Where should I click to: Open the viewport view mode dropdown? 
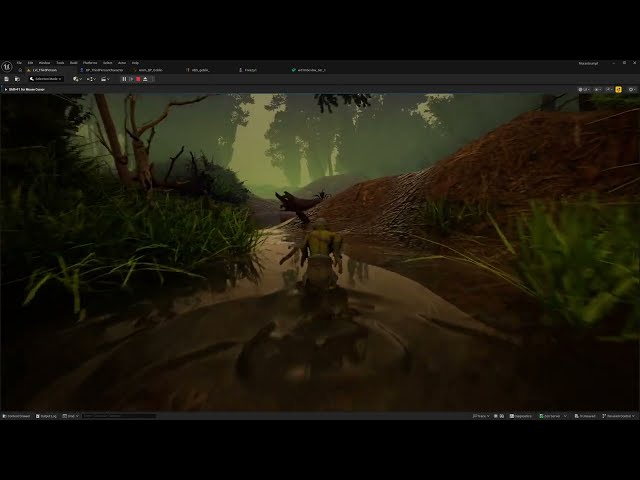coord(584,89)
